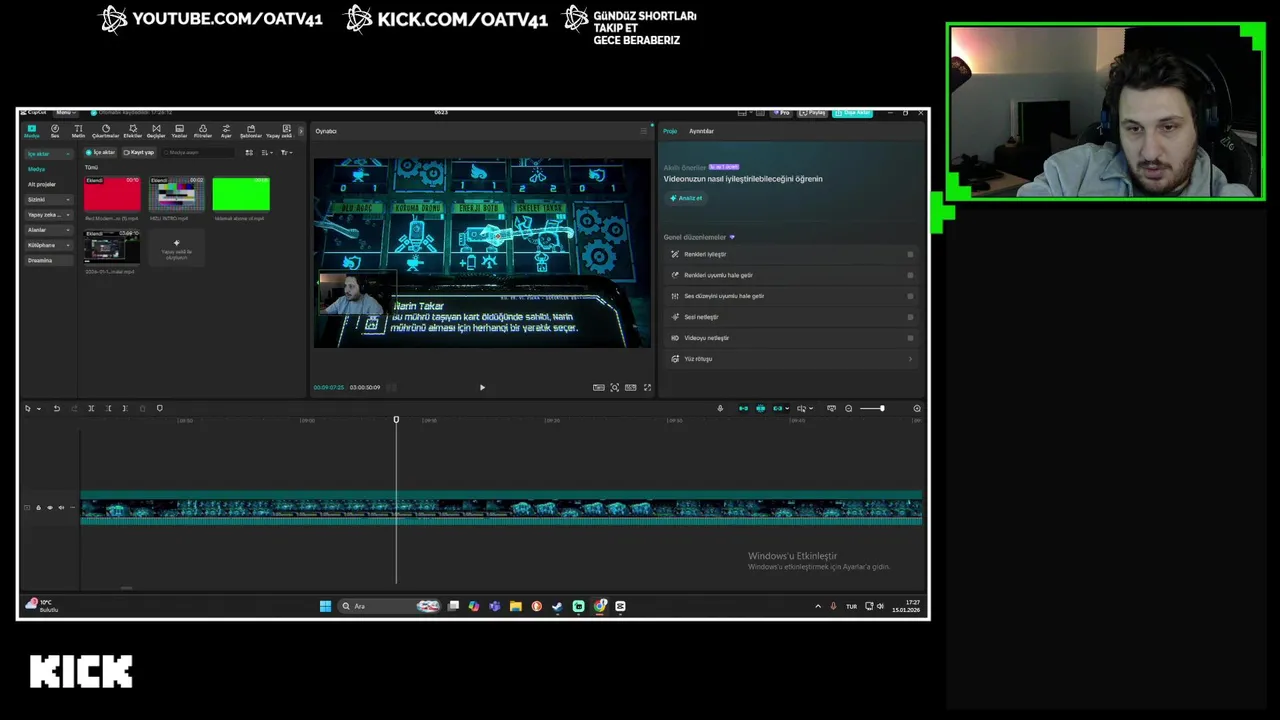Expand the Kütüphane sidebar section
This screenshot has width=1280, height=720.
(48, 245)
